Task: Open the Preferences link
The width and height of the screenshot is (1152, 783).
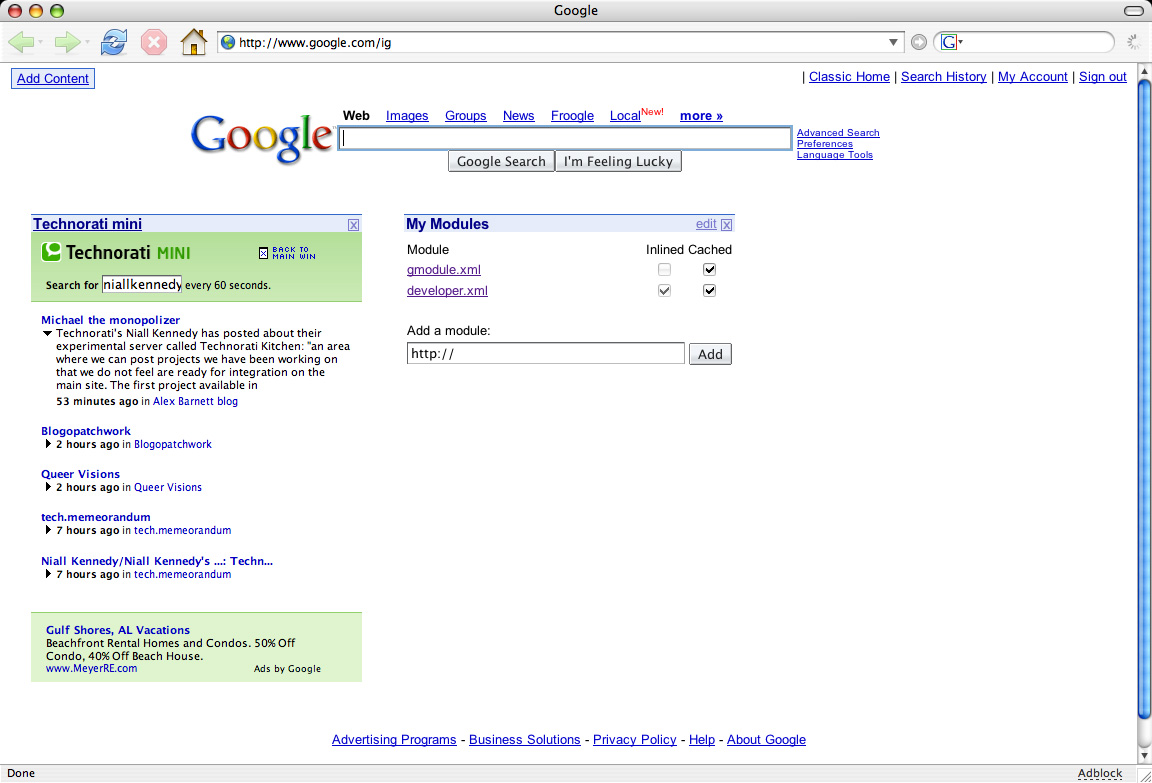Action: (825, 144)
